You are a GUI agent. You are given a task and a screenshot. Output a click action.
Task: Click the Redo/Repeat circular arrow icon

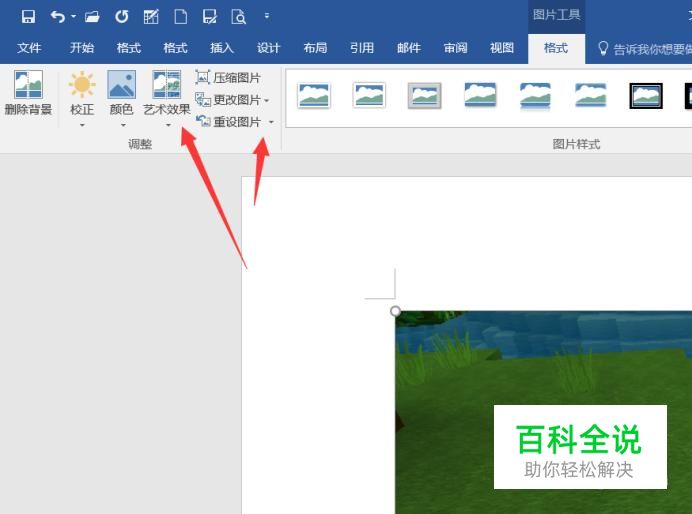click(x=122, y=17)
